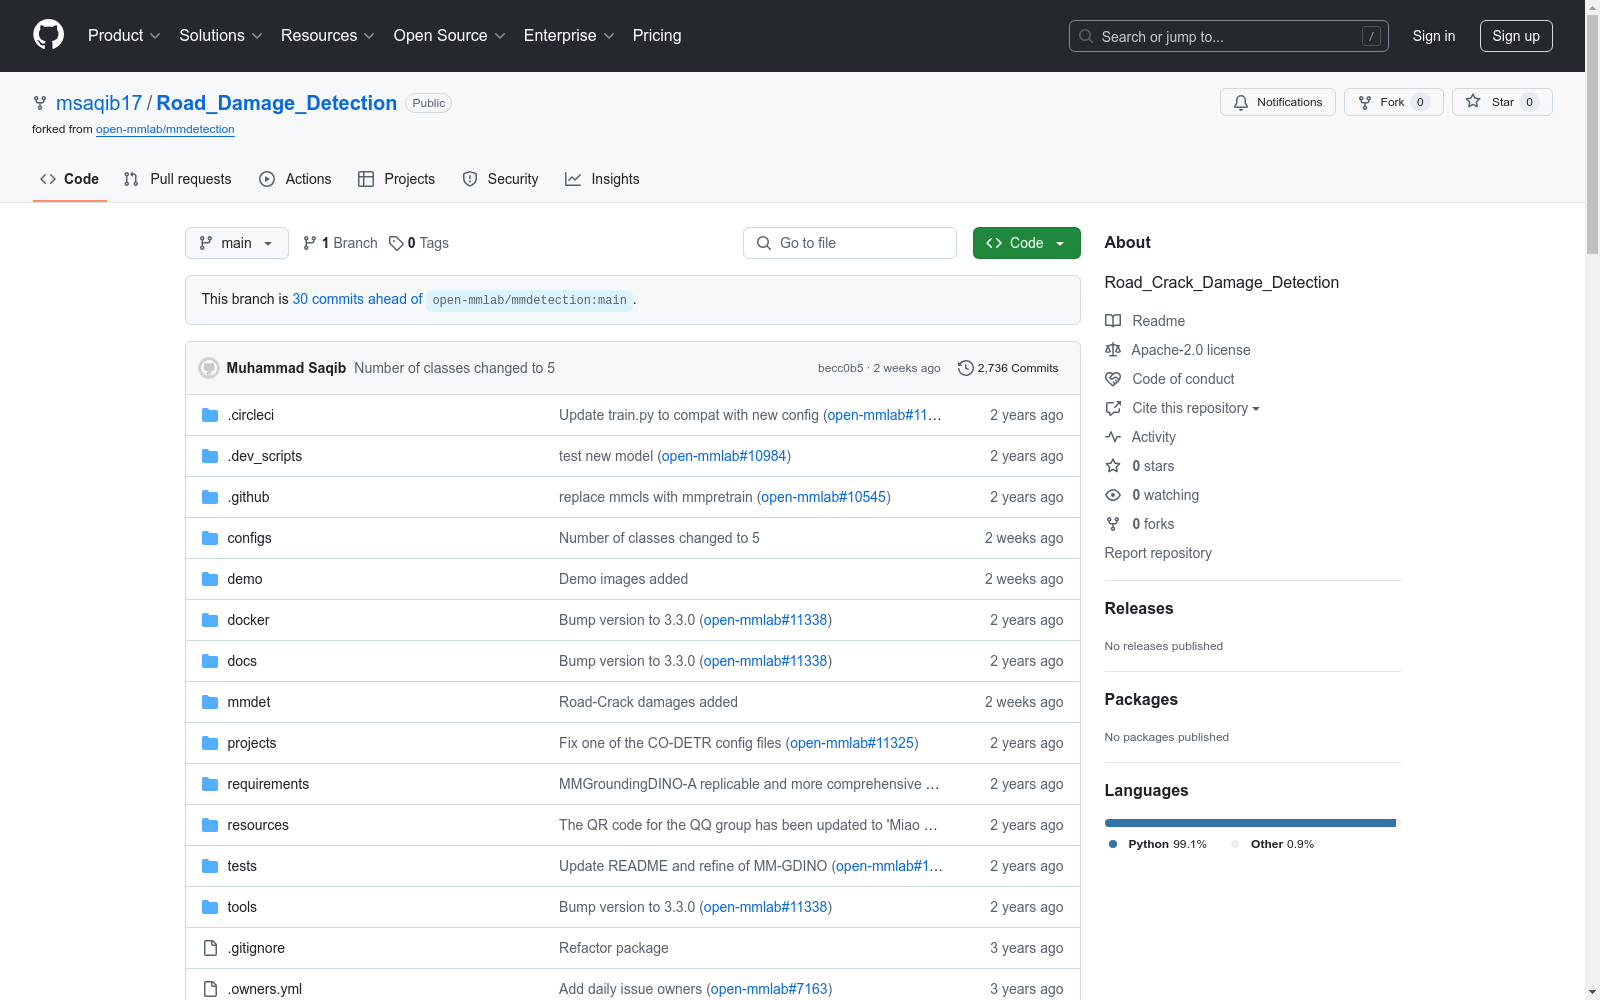The image size is (1600, 1000).
Task: Go to the GitHub homepage logo
Action: coord(48,35)
